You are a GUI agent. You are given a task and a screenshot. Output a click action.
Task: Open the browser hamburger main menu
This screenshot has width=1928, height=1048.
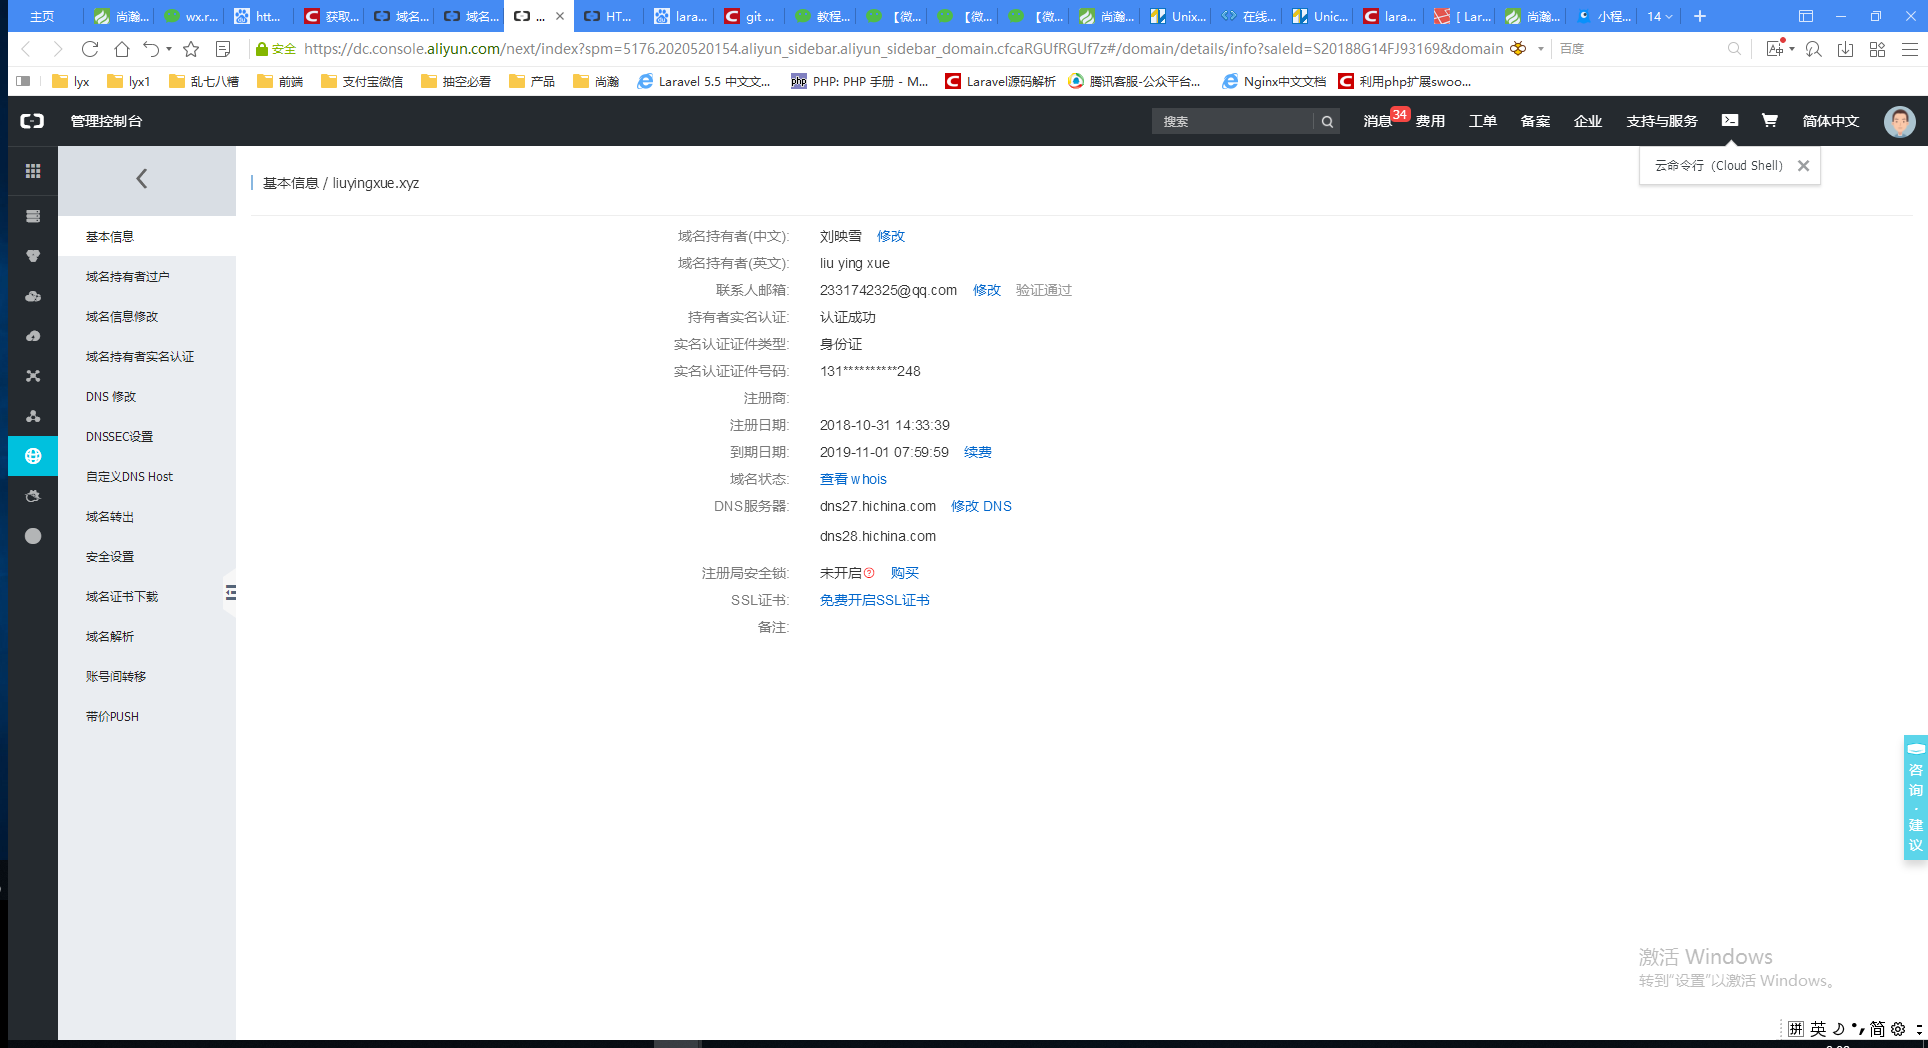(1909, 49)
